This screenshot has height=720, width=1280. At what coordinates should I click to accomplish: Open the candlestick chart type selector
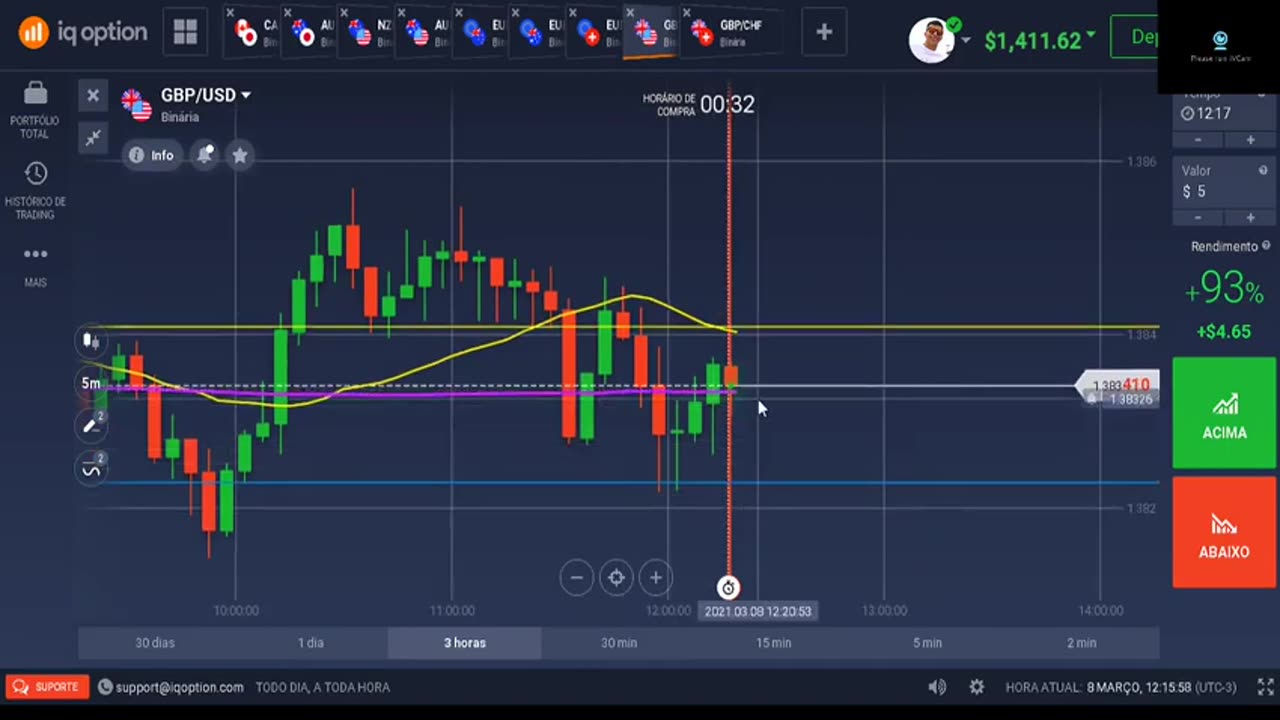(x=91, y=341)
